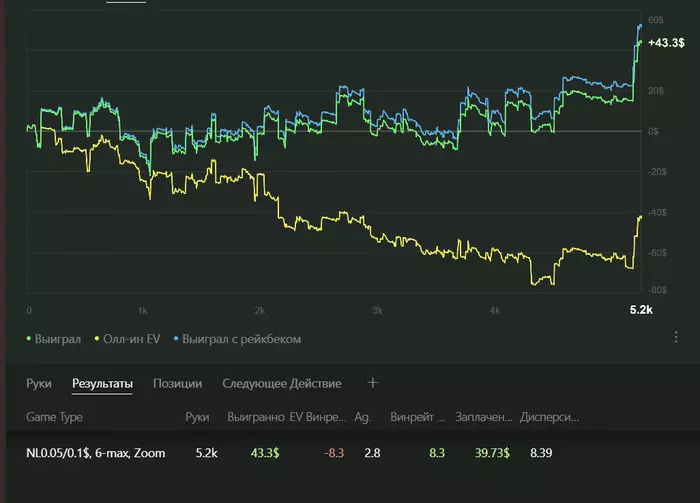Go to Следующее Действие tab
The width and height of the screenshot is (700, 503).
pyautogui.click(x=281, y=383)
